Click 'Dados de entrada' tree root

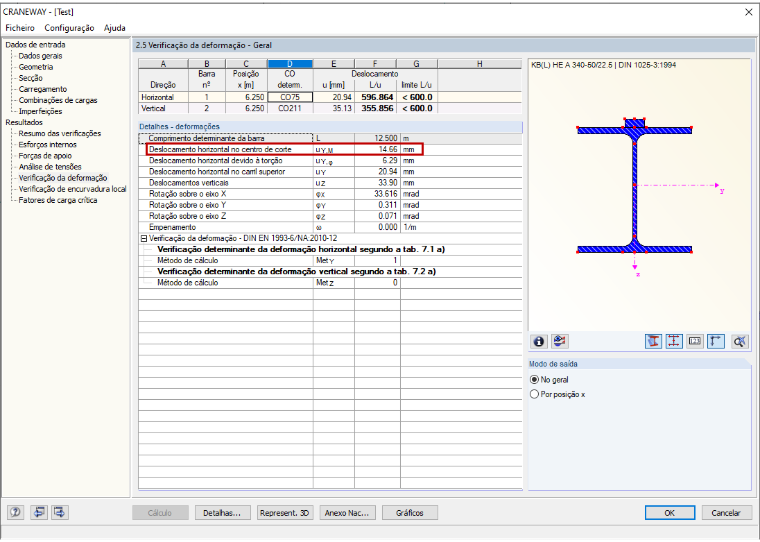click(x=35, y=45)
